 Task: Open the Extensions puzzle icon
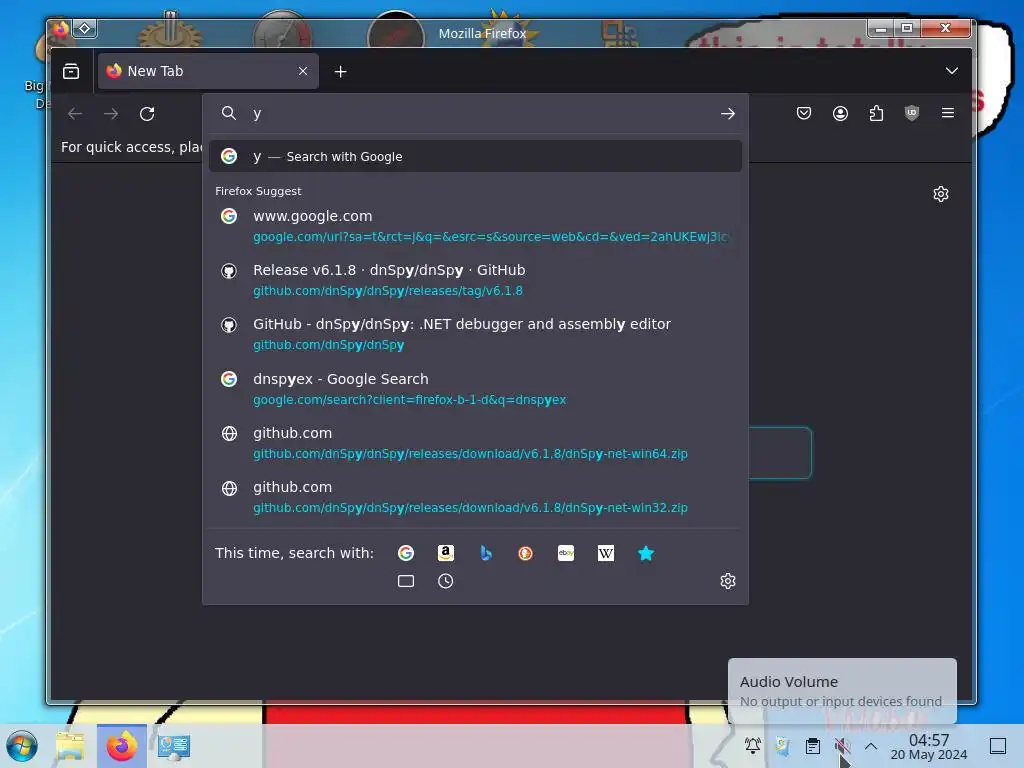(876, 114)
